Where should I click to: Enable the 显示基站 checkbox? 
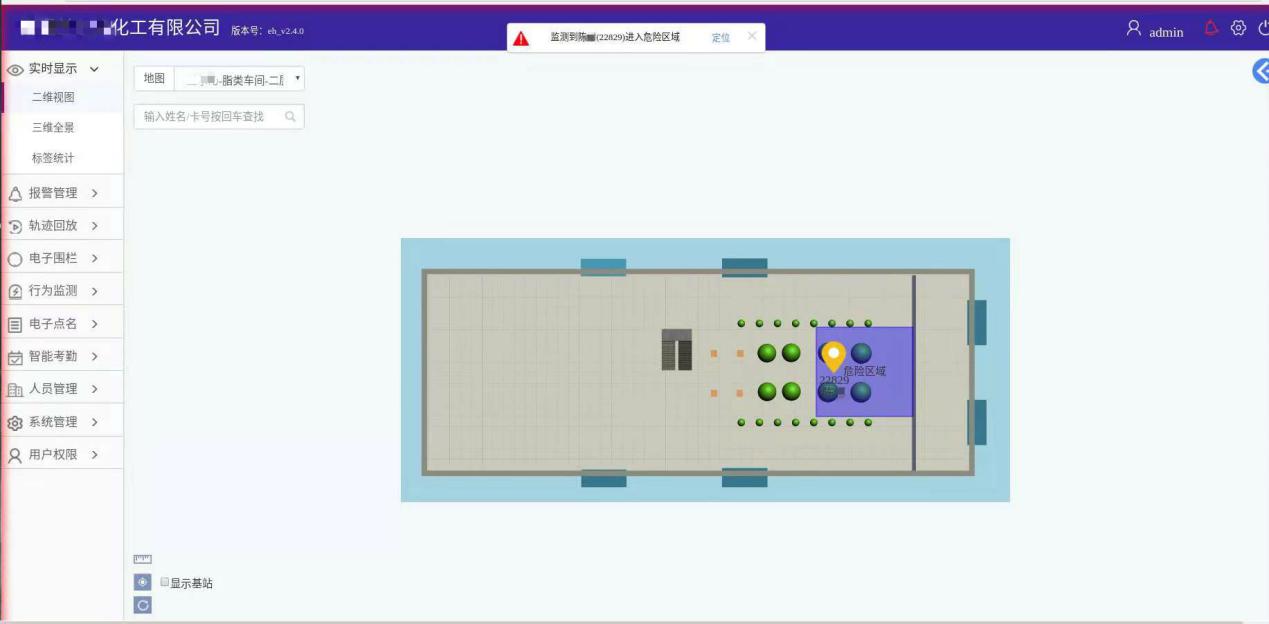coord(165,582)
